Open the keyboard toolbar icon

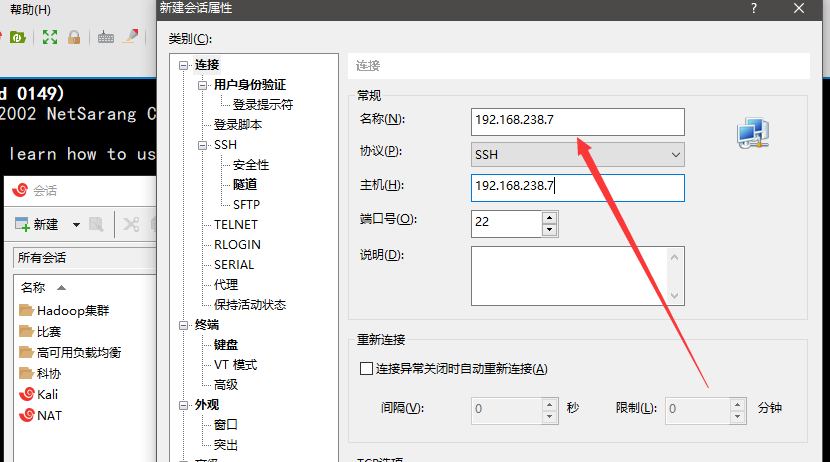106,37
